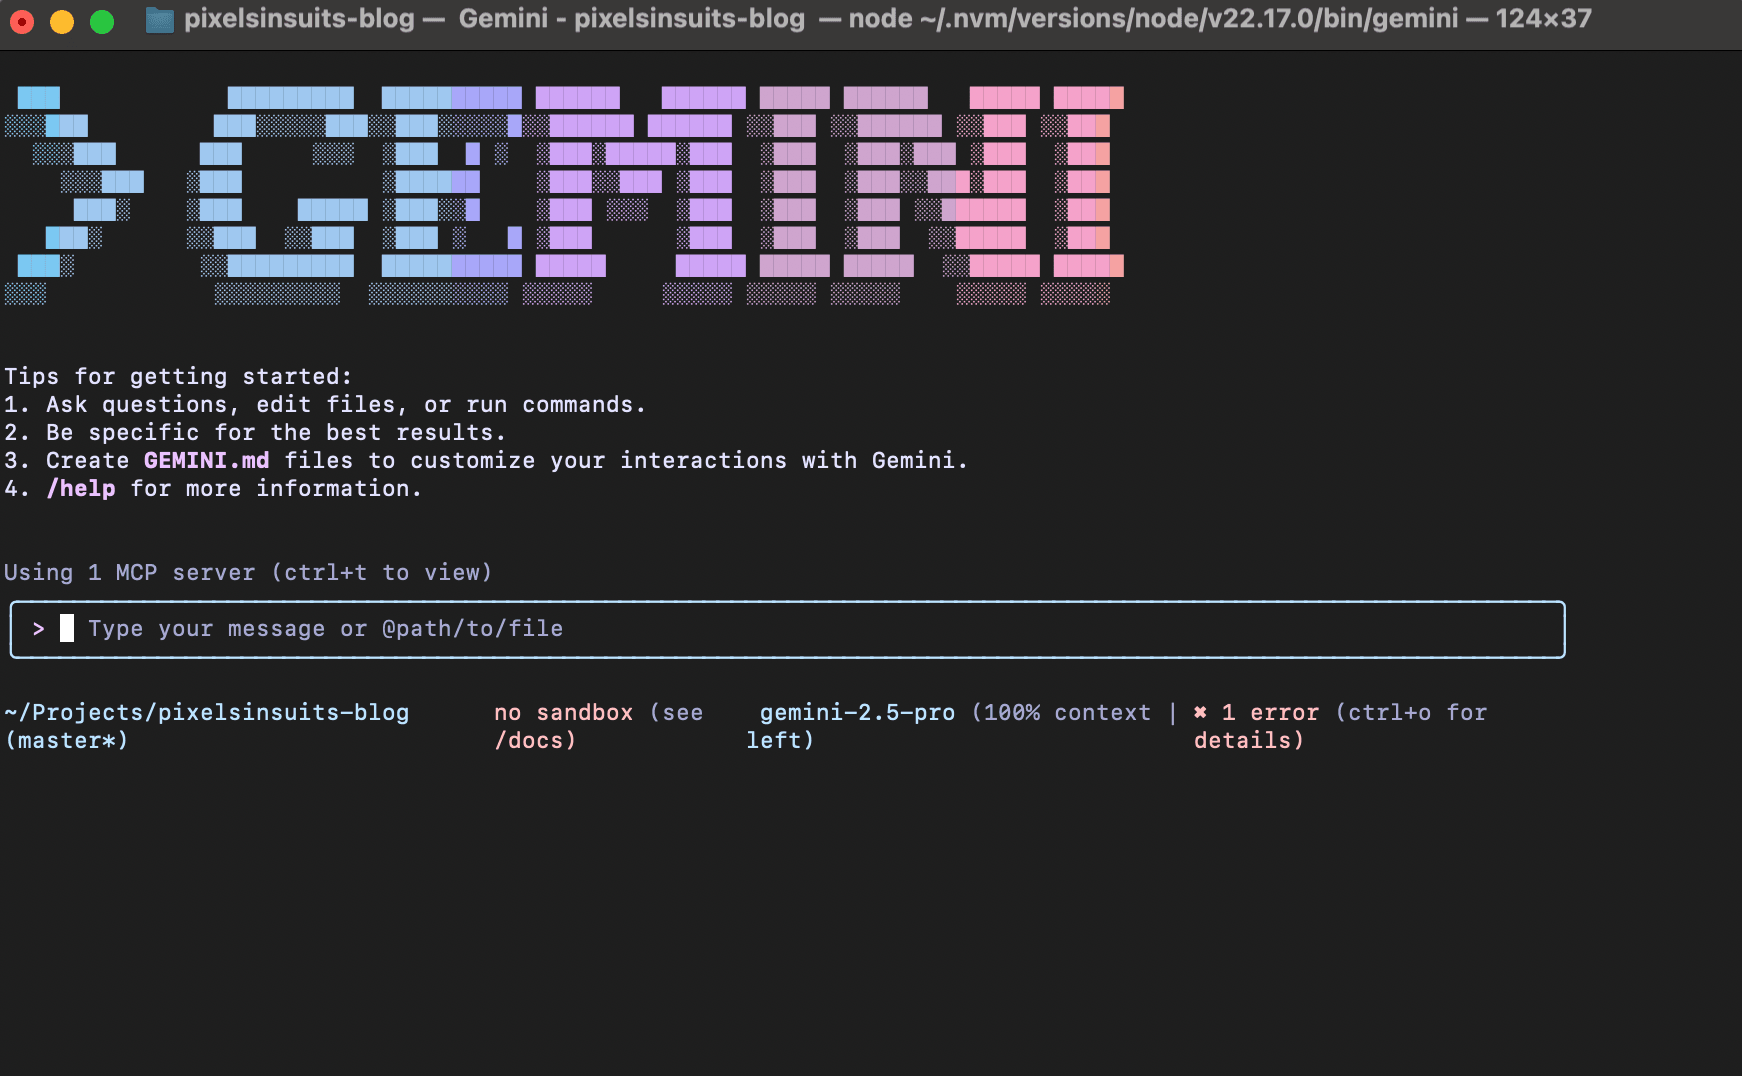Click the no sandbox status indicator
Image resolution: width=1742 pixels, height=1076 pixels.
[x=563, y=712]
